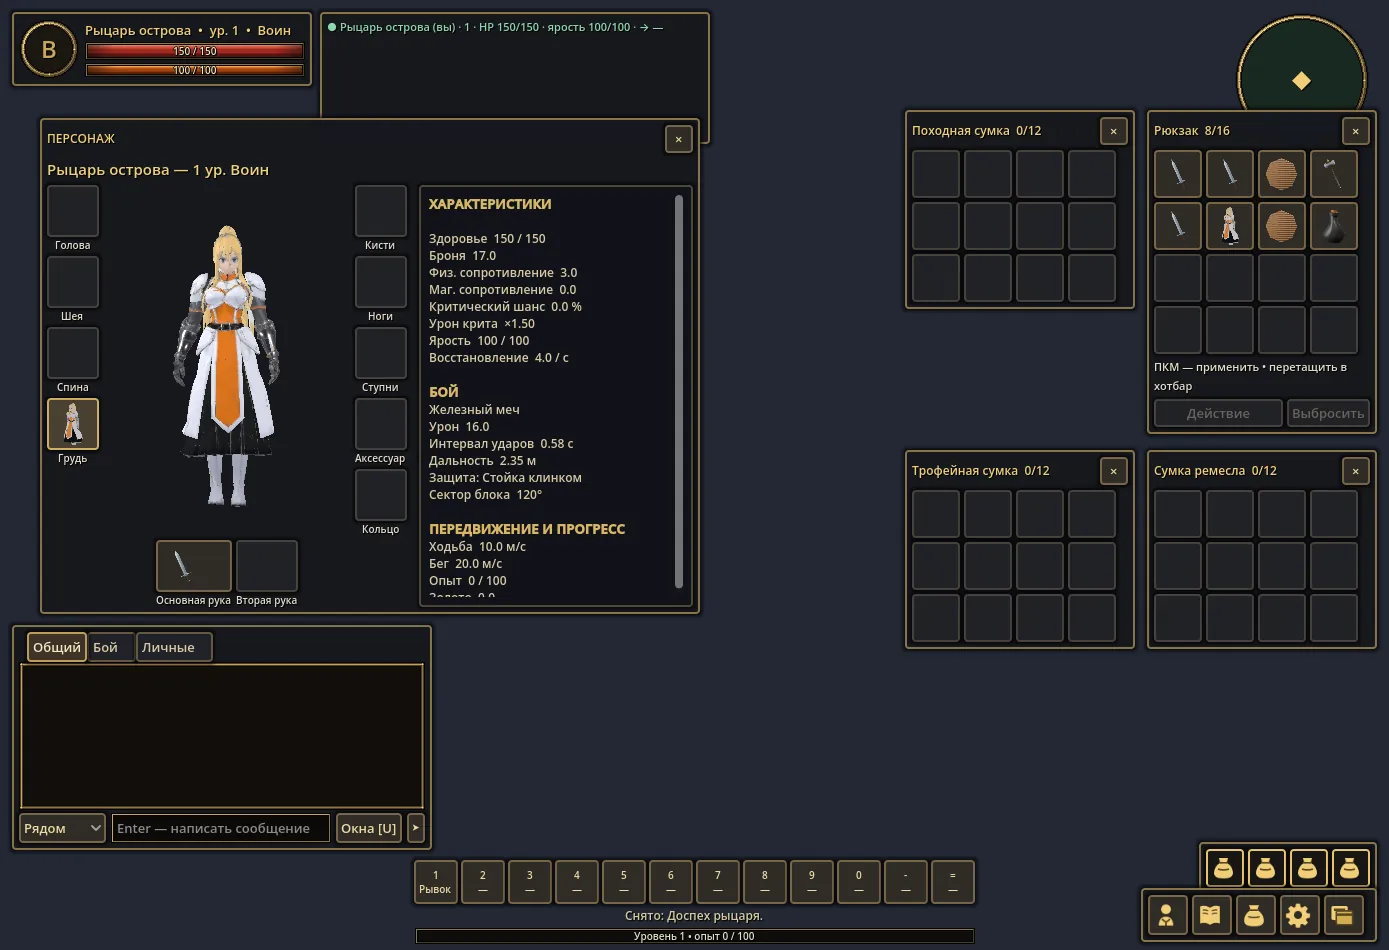Click the Действие button in the backpack
The height and width of the screenshot is (950, 1389).
pos(1218,413)
